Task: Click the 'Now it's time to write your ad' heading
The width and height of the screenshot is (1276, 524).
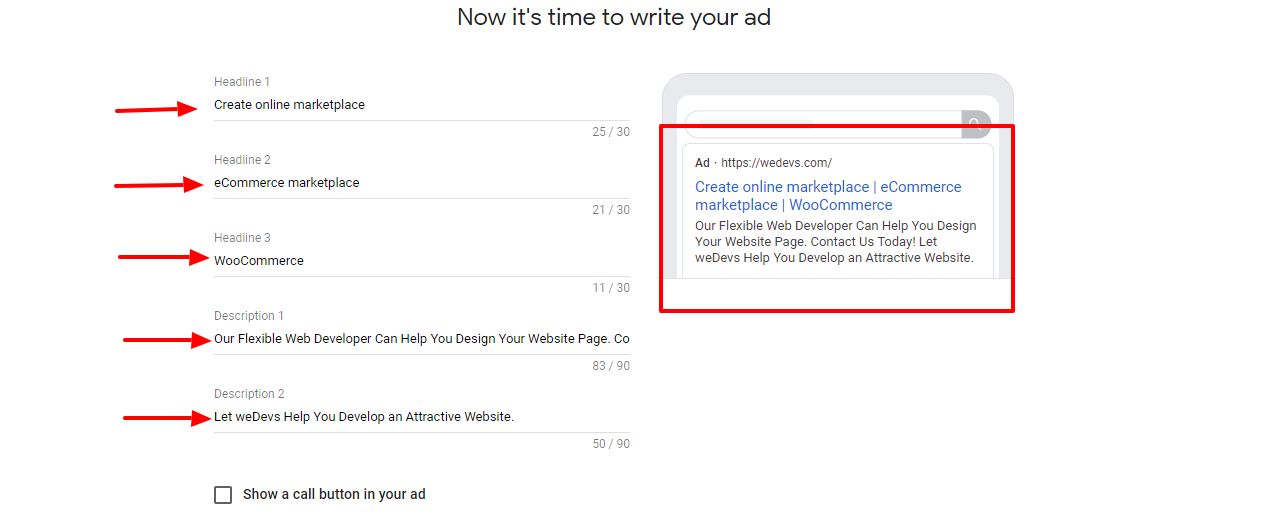Action: (x=614, y=17)
